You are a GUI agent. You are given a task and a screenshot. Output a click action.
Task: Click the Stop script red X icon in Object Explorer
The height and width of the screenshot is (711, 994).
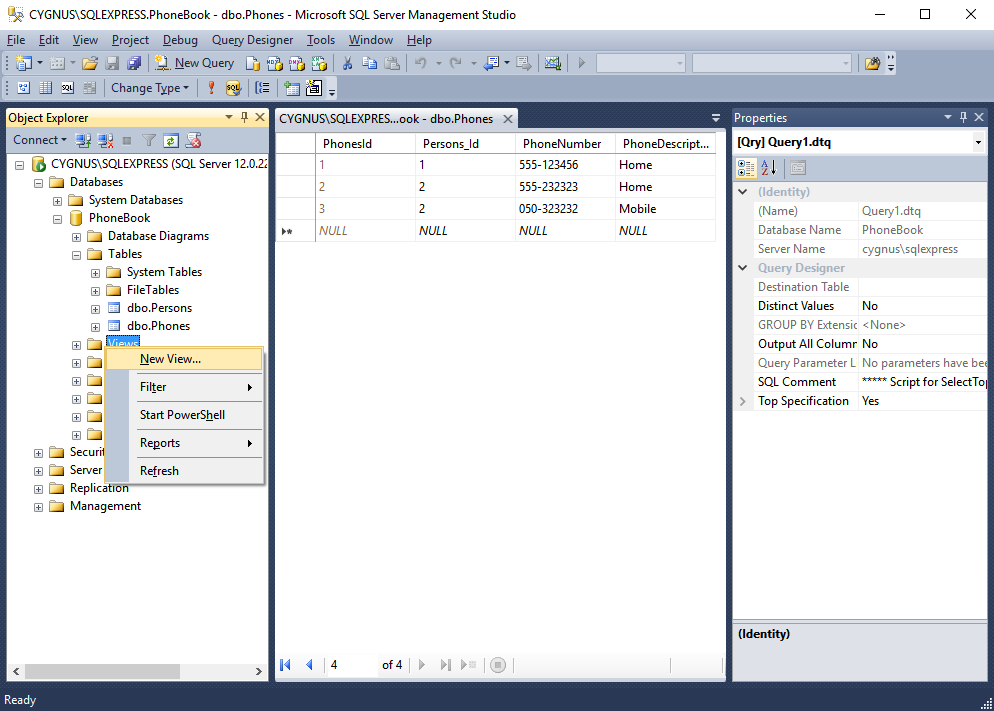[x=193, y=140]
